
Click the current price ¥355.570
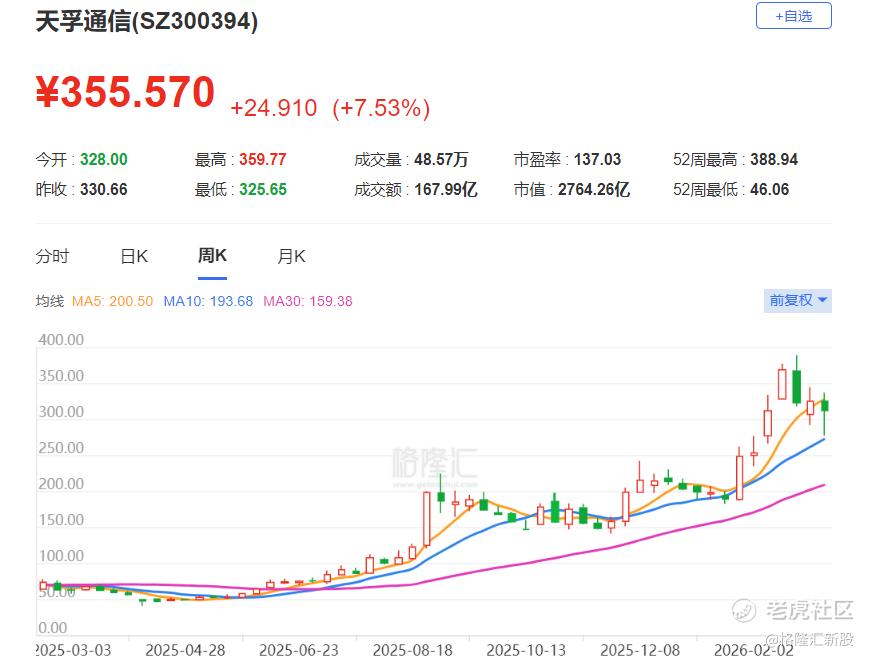(125, 92)
